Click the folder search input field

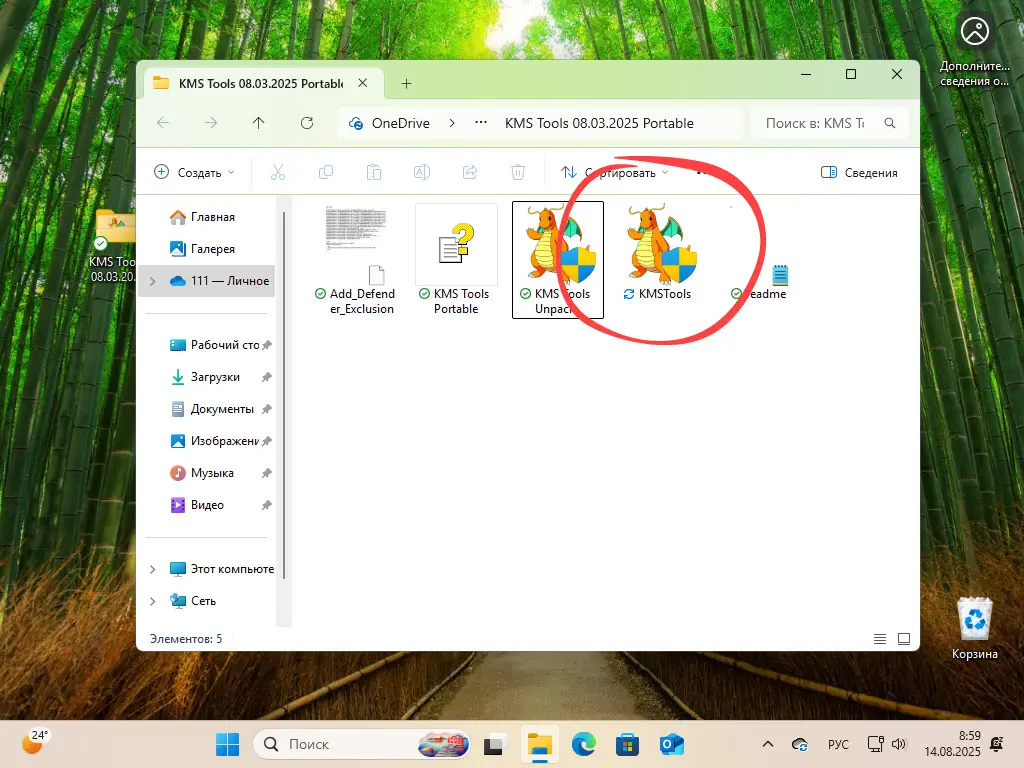point(815,123)
